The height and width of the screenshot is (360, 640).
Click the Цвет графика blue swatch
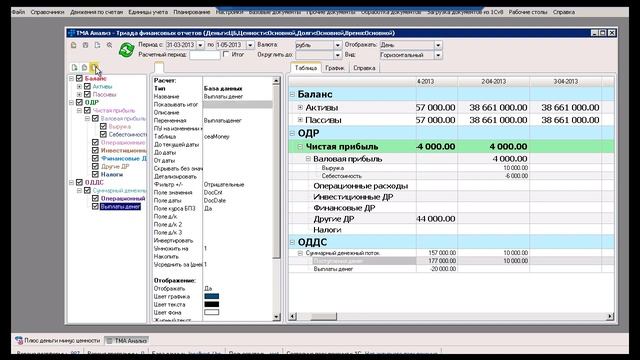pos(211,296)
